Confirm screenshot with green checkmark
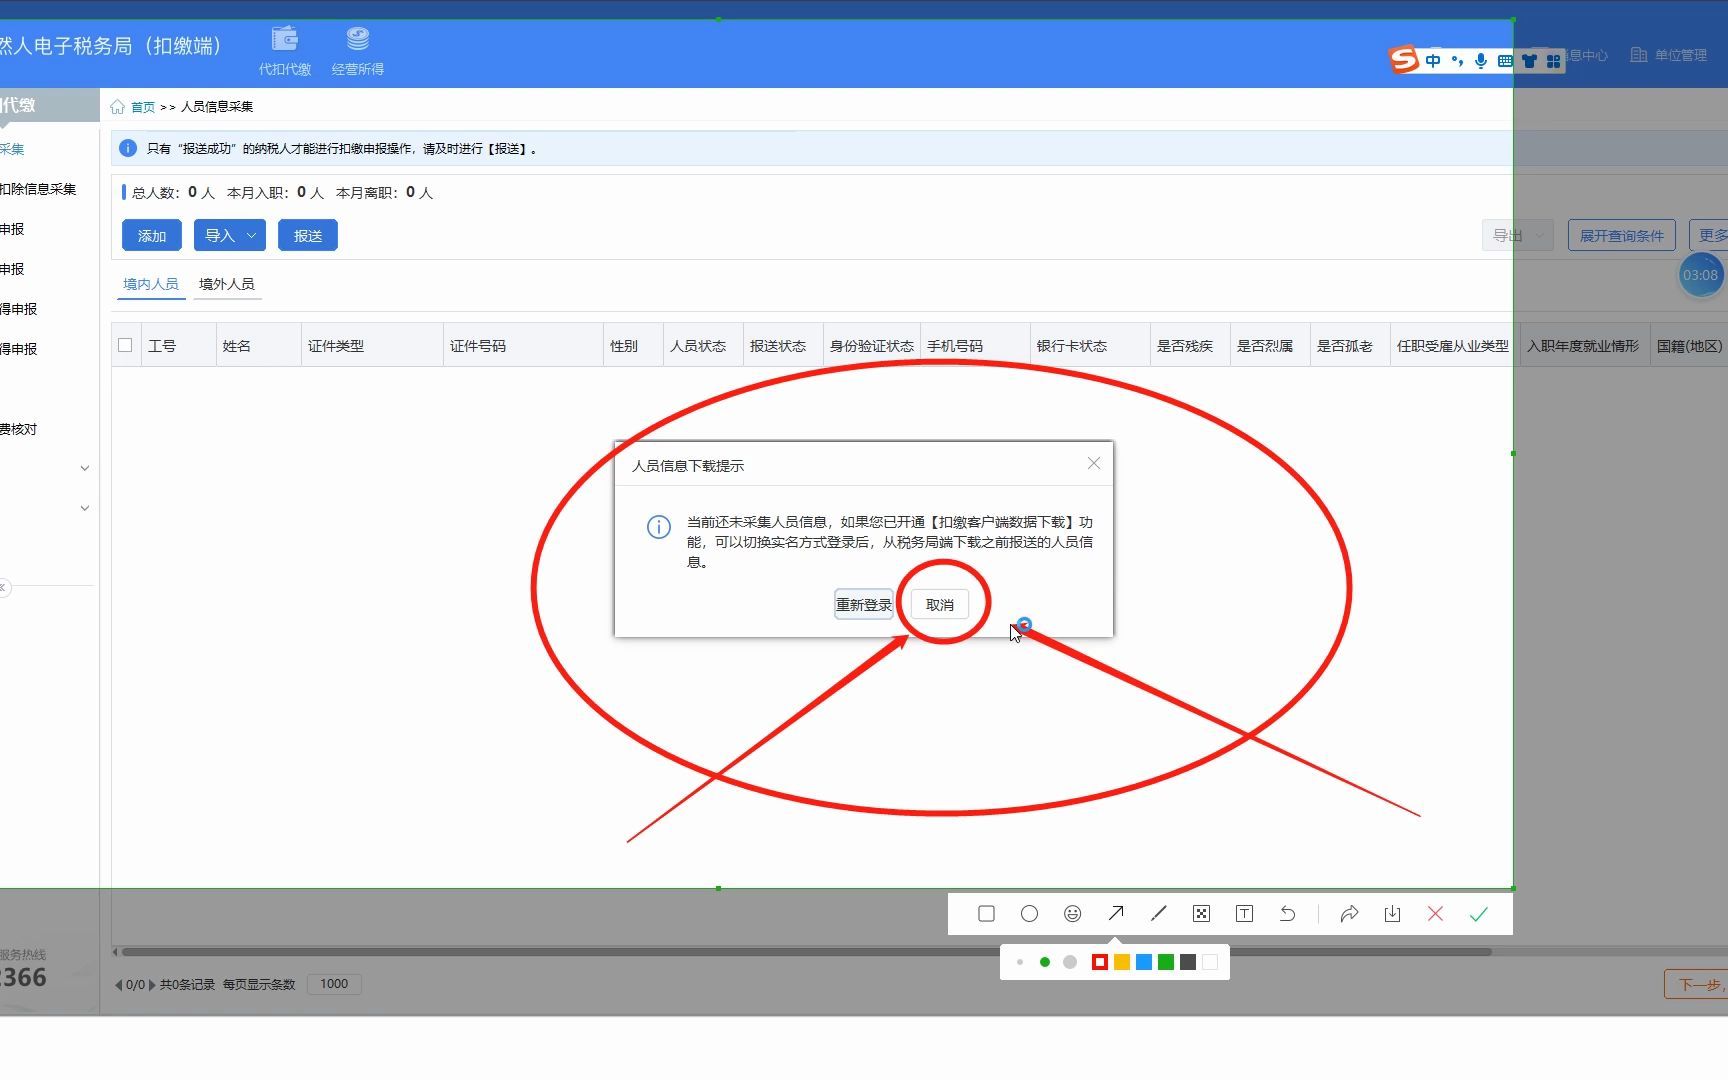The height and width of the screenshot is (1080, 1728). click(x=1478, y=913)
